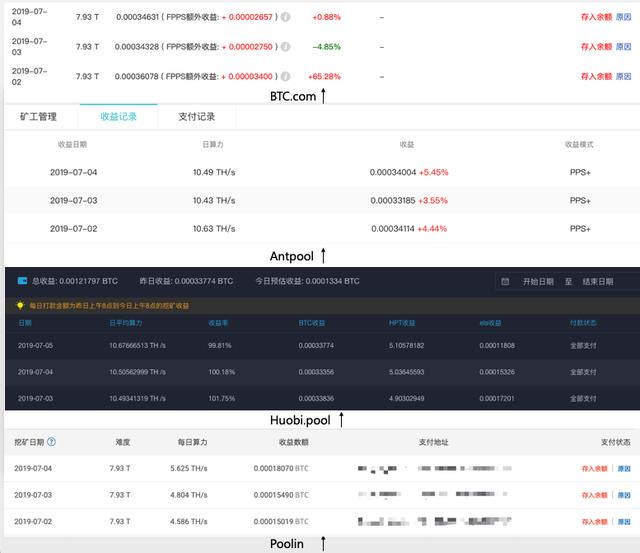Click the BTC.com -4.85% percentage
The image size is (640, 553).
click(327, 47)
